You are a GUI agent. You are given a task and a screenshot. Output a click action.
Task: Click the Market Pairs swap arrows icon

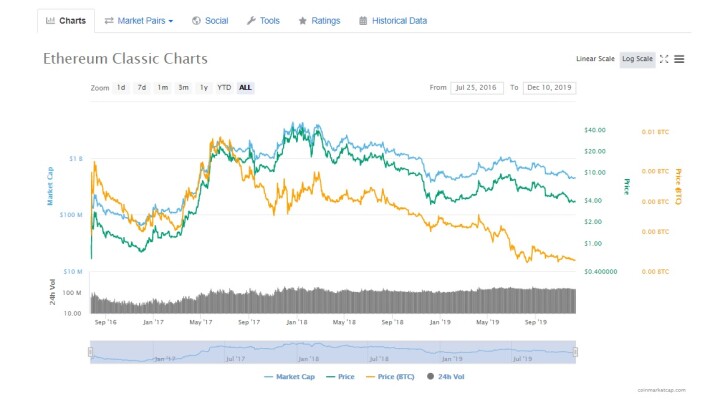109,20
